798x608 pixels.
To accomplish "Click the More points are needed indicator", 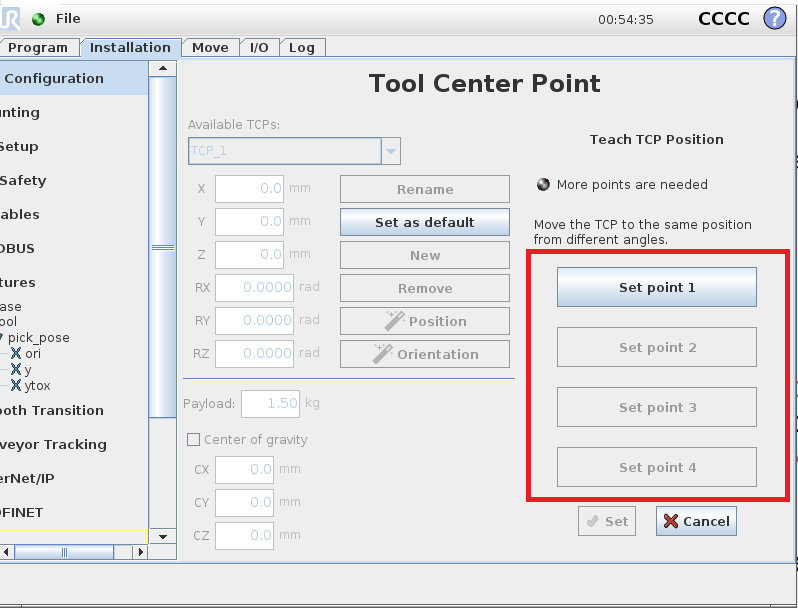I will click(x=543, y=184).
